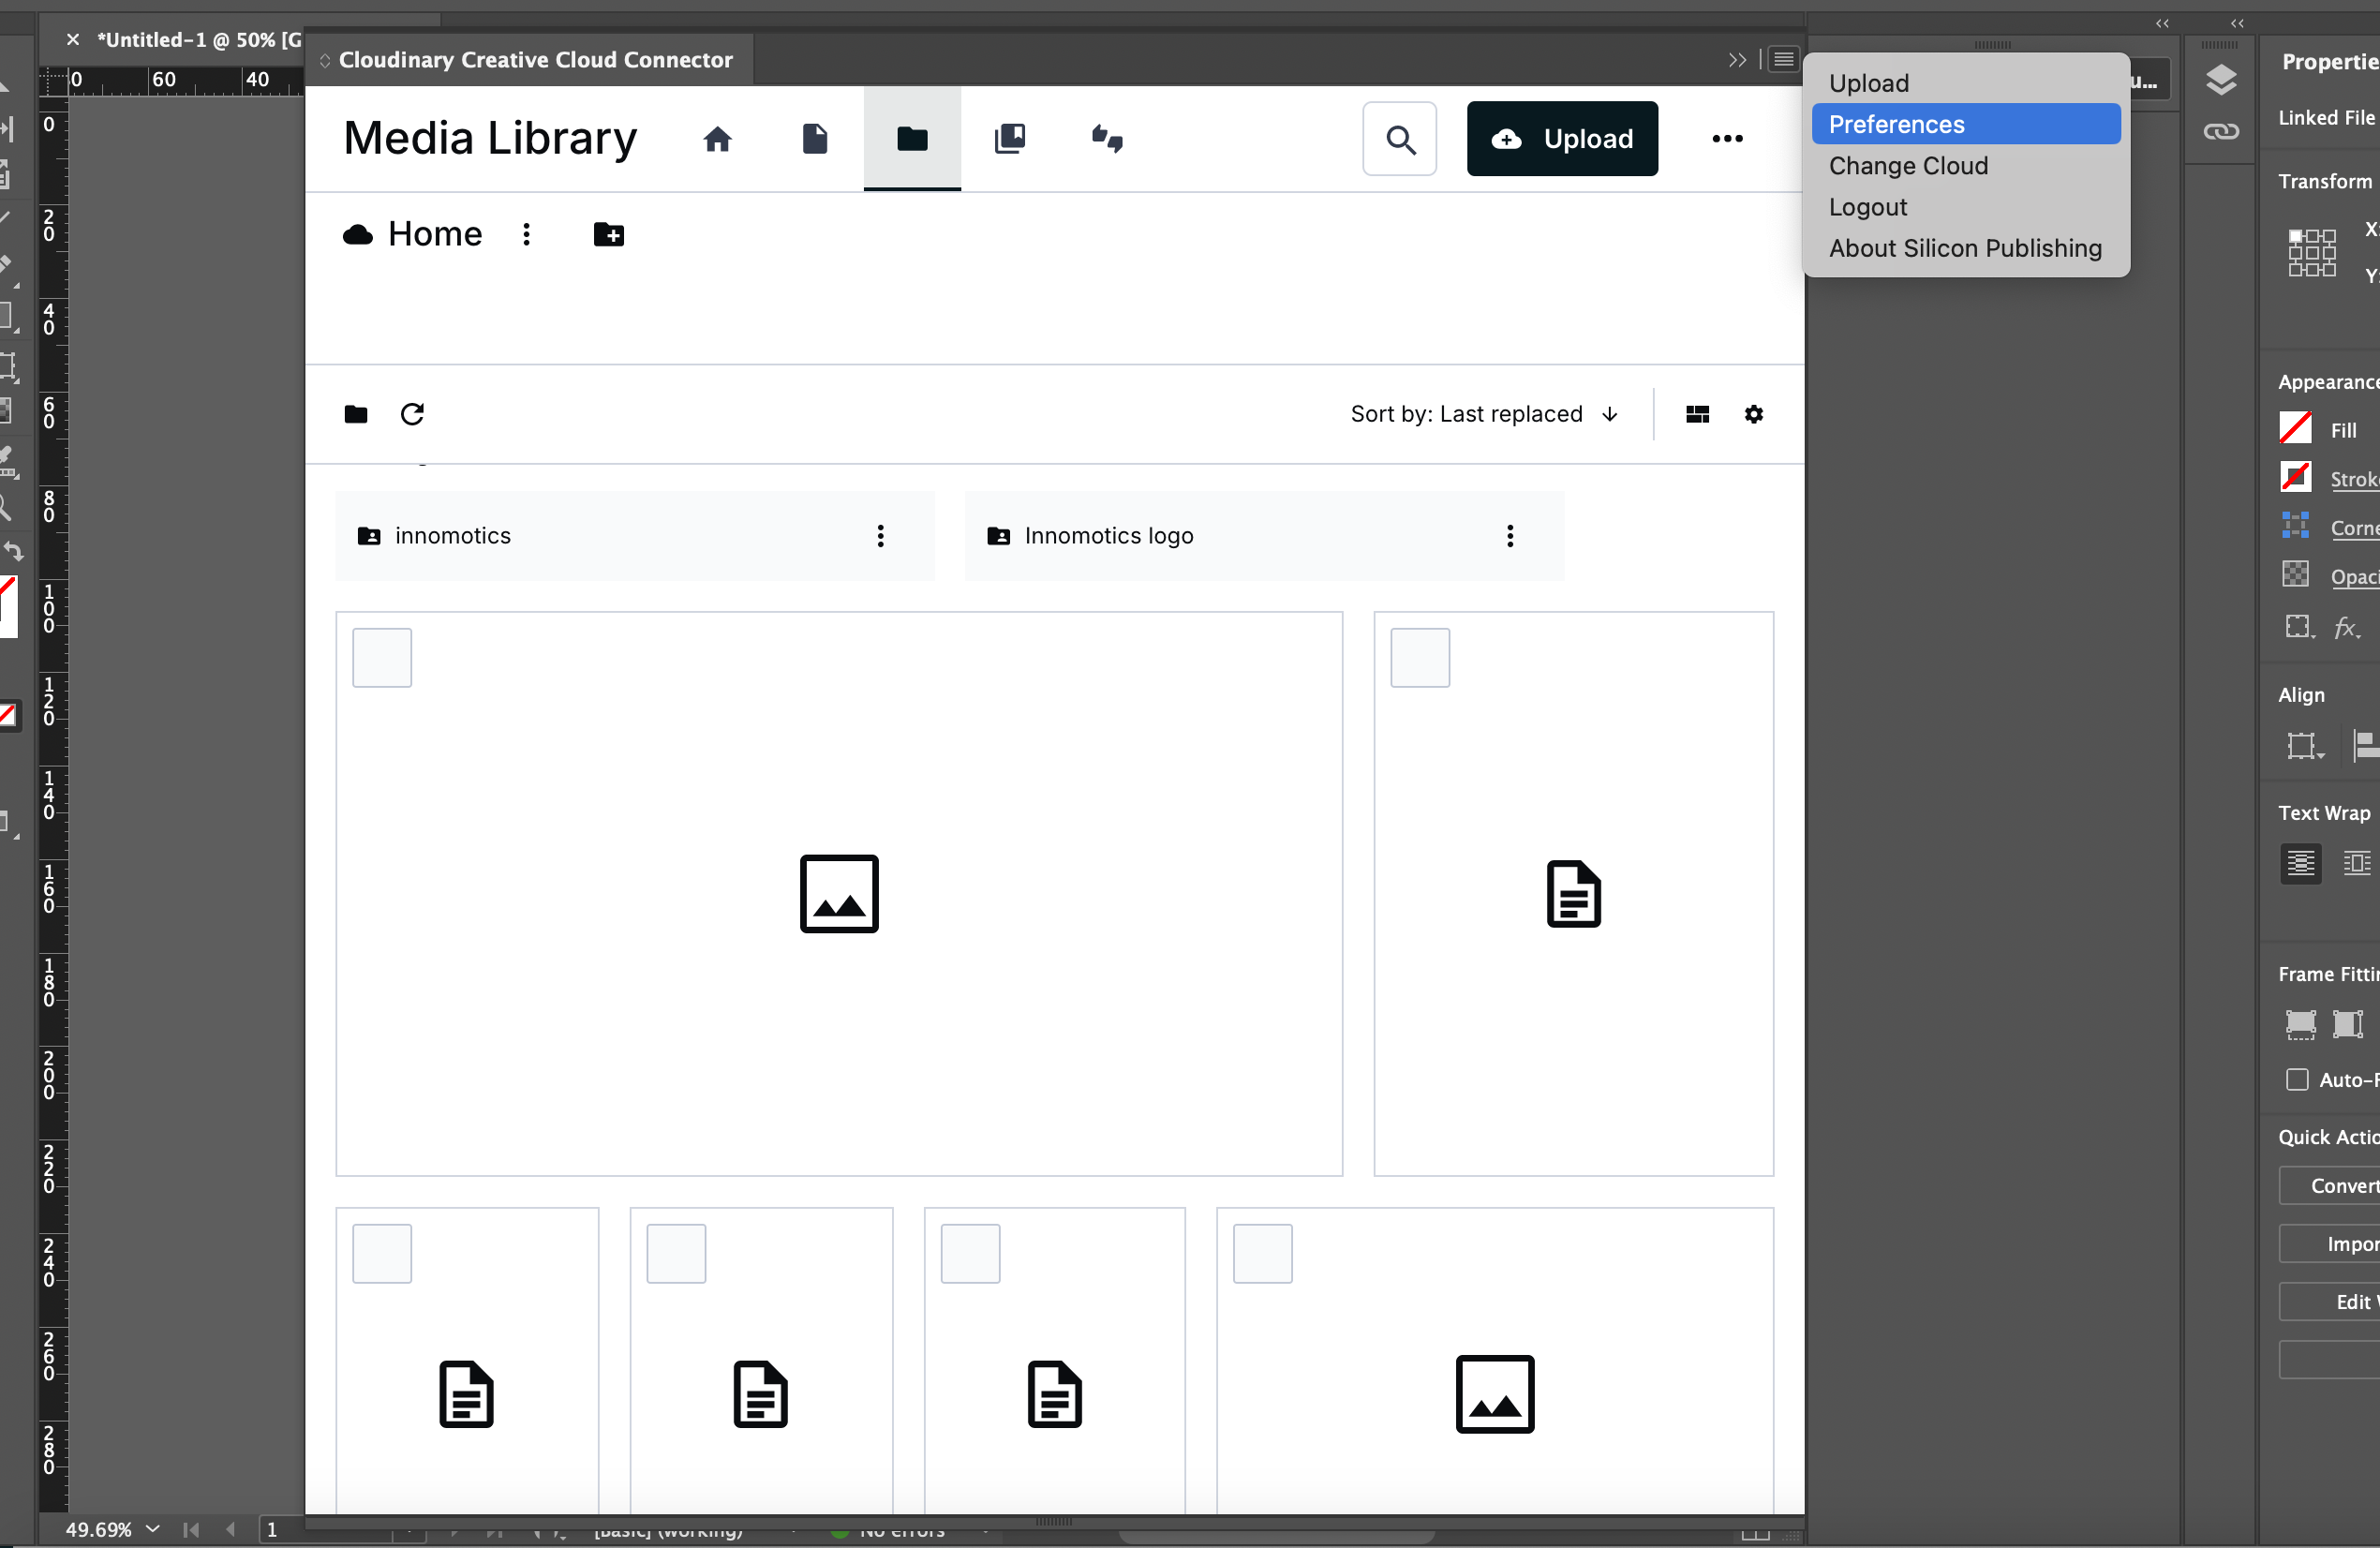Click the Import quick action button
This screenshot has height=1548, width=2380.
[x=2330, y=1244]
